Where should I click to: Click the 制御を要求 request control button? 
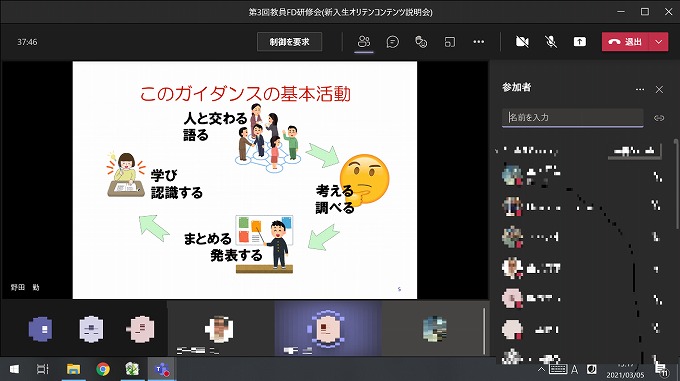coord(289,42)
